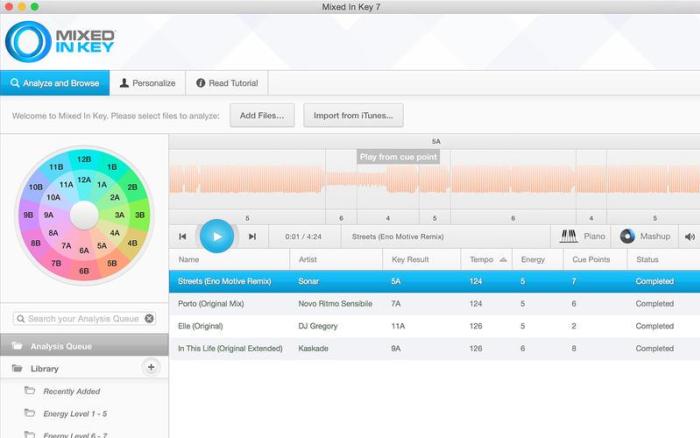Select Elle (Original) track
The width and height of the screenshot is (700, 438).
point(434,326)
